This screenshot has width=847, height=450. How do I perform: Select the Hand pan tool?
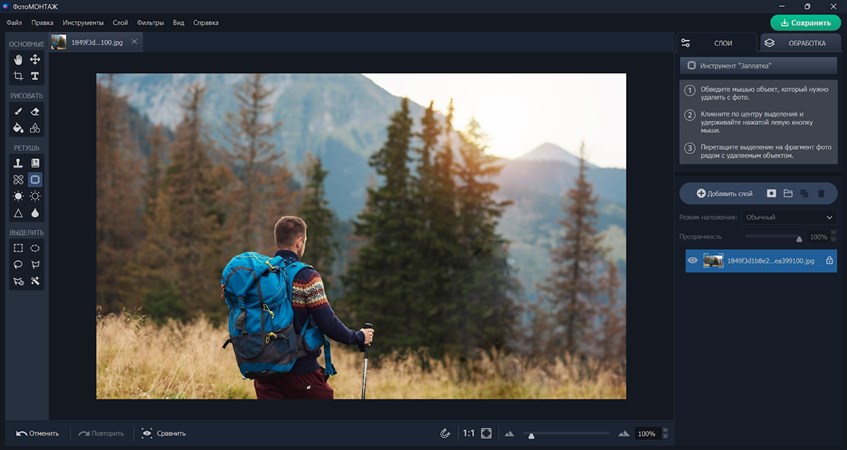[18, 60]
